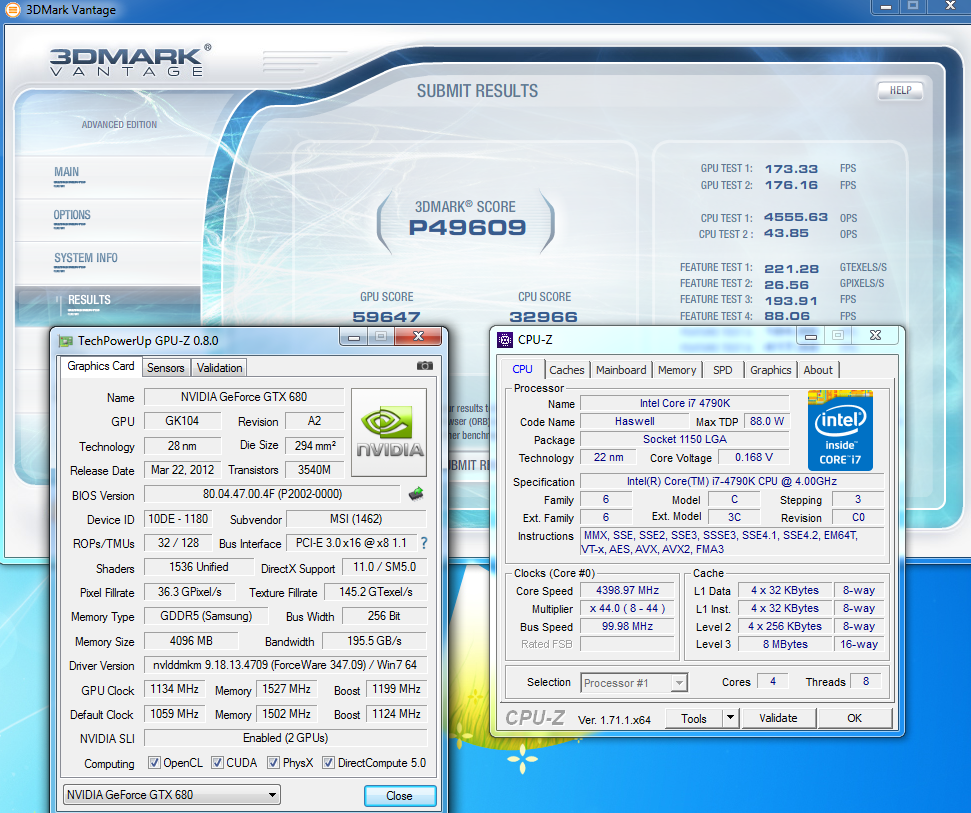Viewport: 971px width, 813px height.
Task: Click the CPU-Z title bar app icon
Action: pos(503,340)
